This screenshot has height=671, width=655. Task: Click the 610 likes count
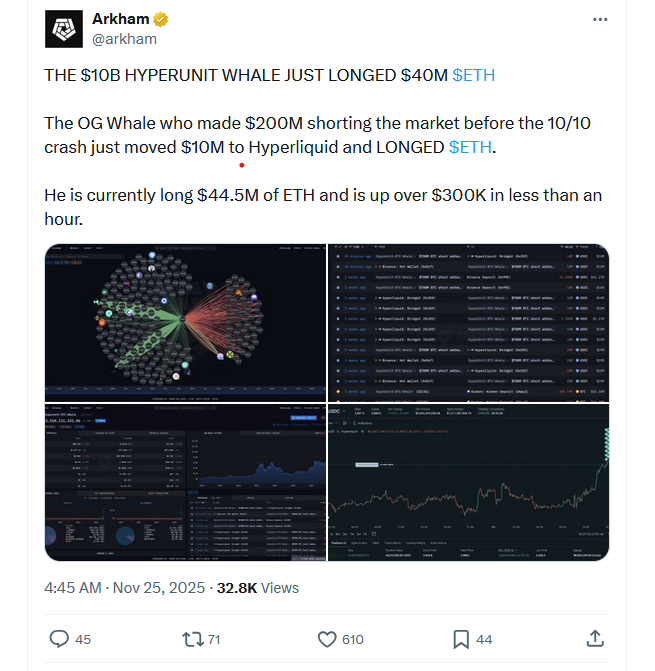[x=352, y=639]
